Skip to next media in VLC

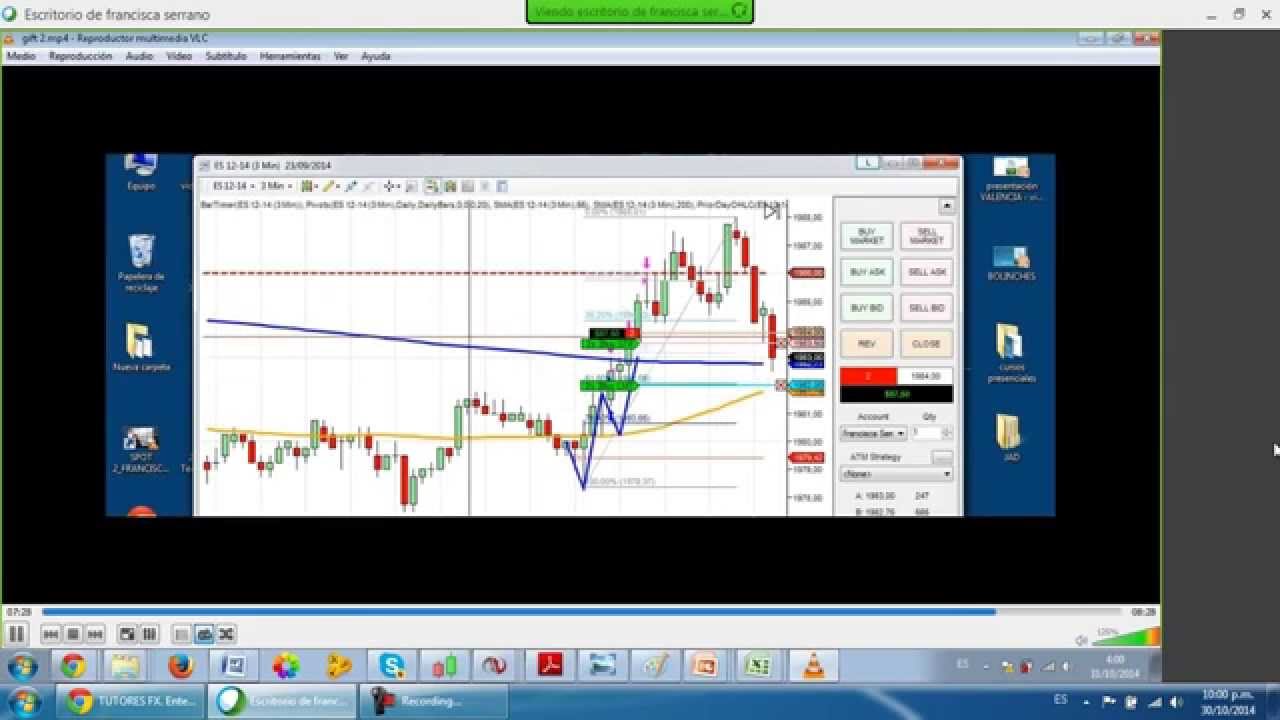(95, 634)
